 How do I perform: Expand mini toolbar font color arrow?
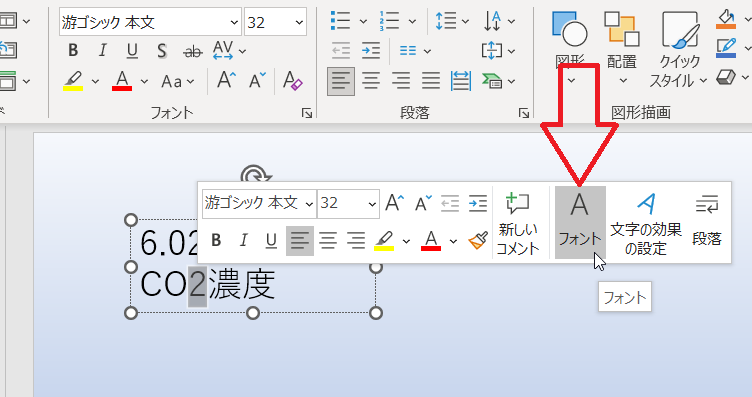pos(453,241)
